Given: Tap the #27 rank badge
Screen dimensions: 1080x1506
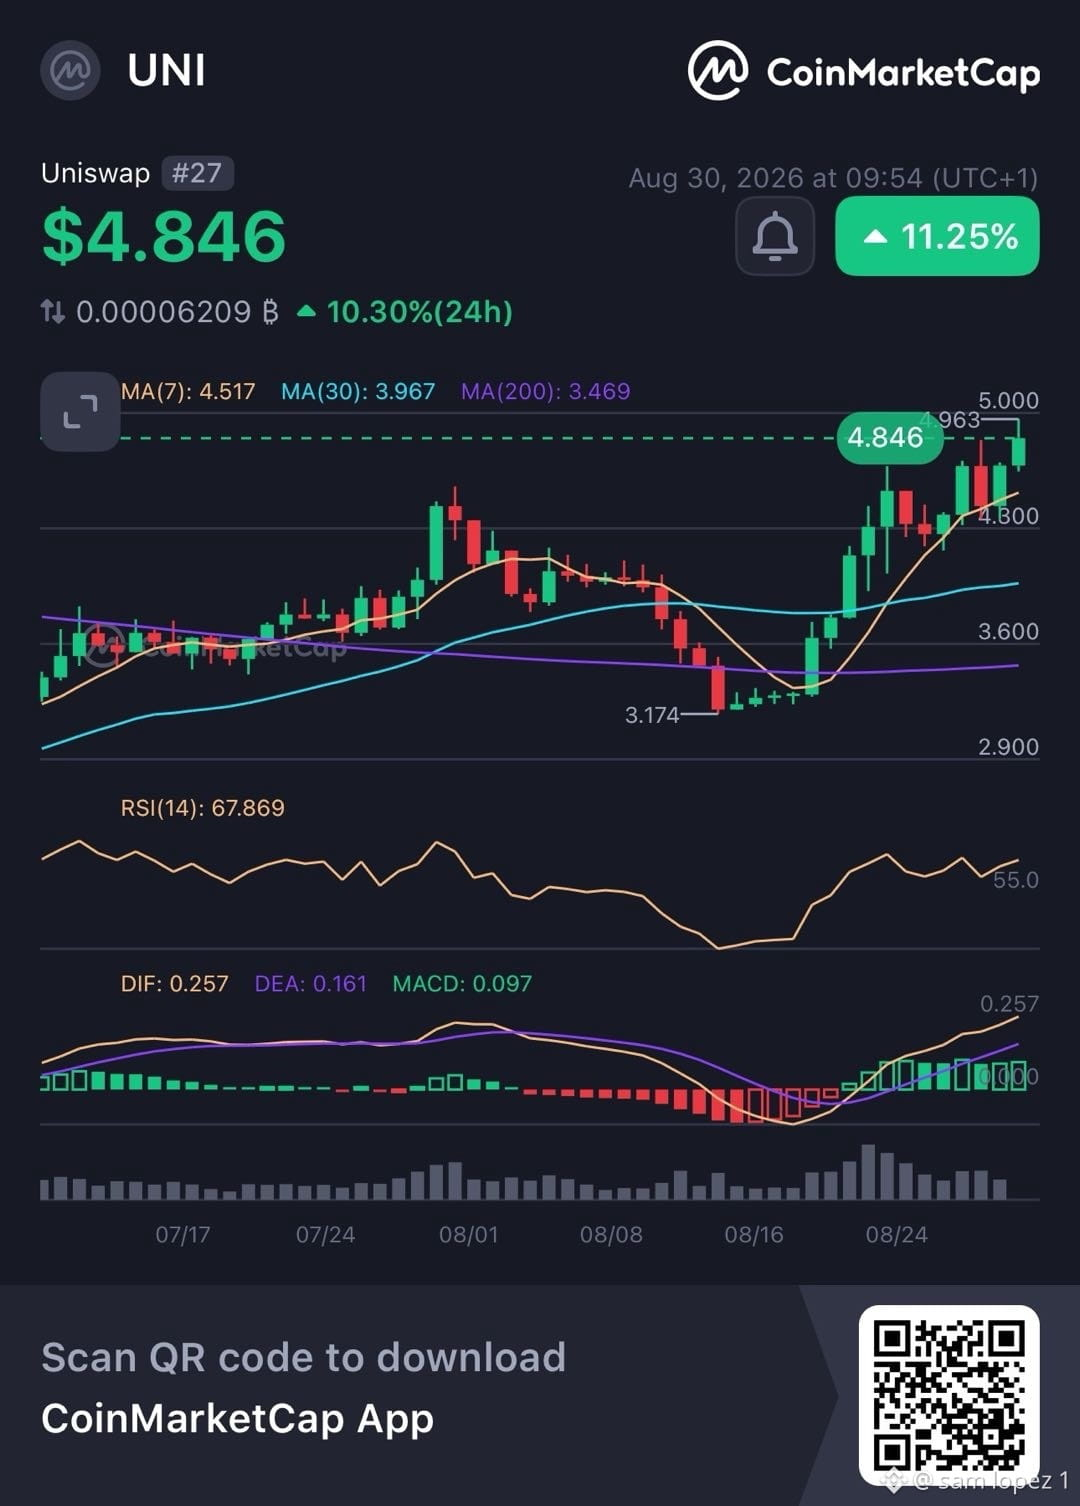Looking at the screenshot, I should (197, 173).
